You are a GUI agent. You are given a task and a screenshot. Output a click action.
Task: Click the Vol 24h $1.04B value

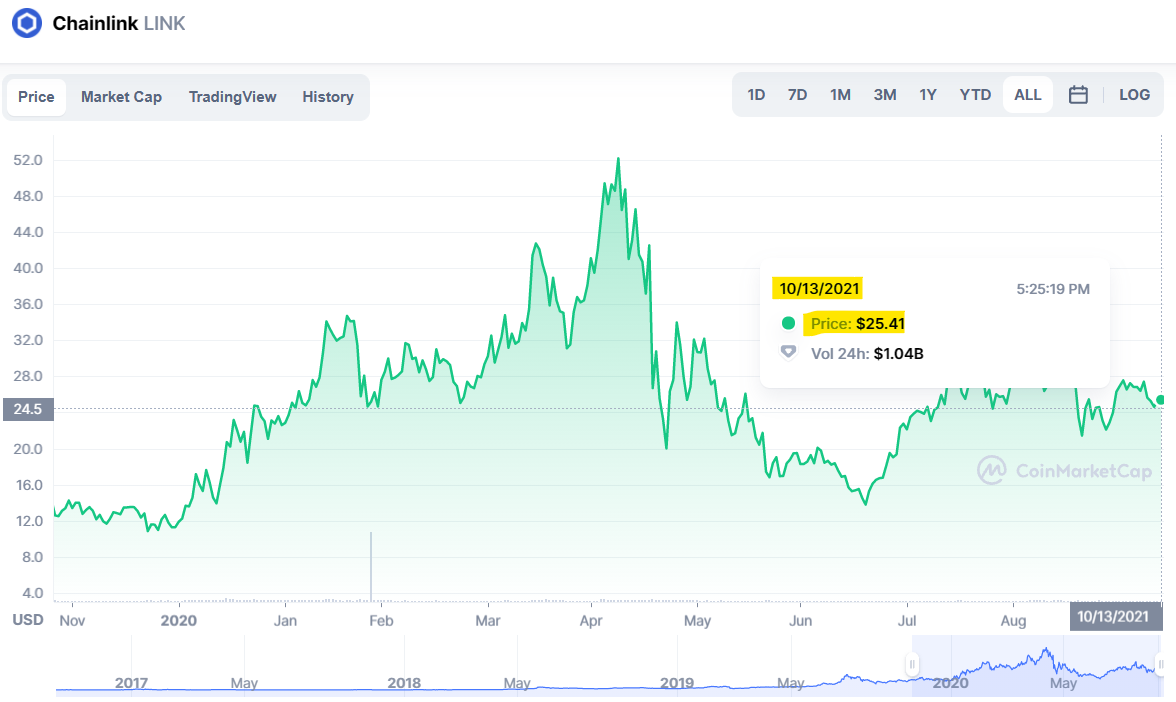pos(867,353)
